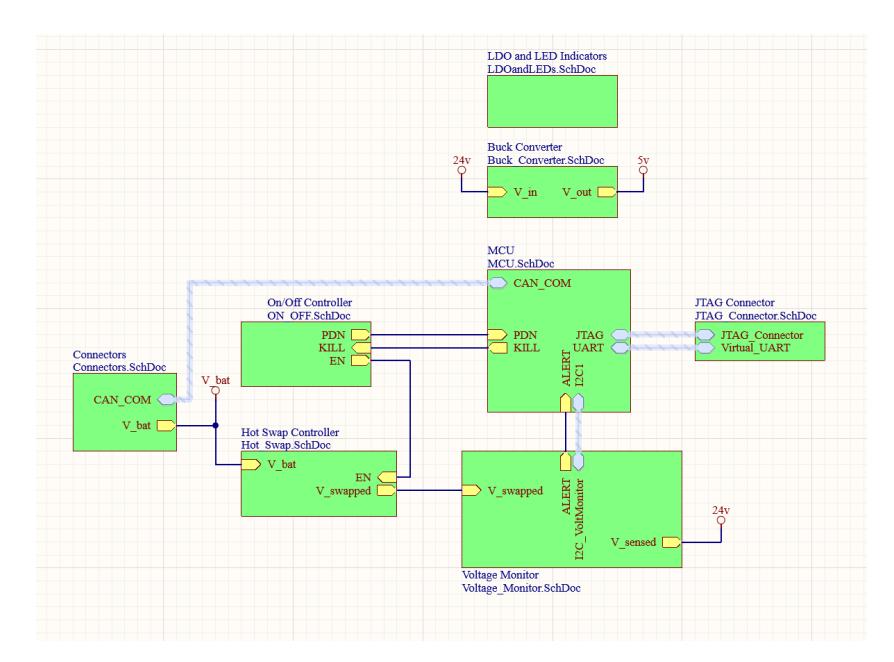The image size is (894, 662).
Task: Click the 24v power port near Buck Converter
Action: click(461, 169)
